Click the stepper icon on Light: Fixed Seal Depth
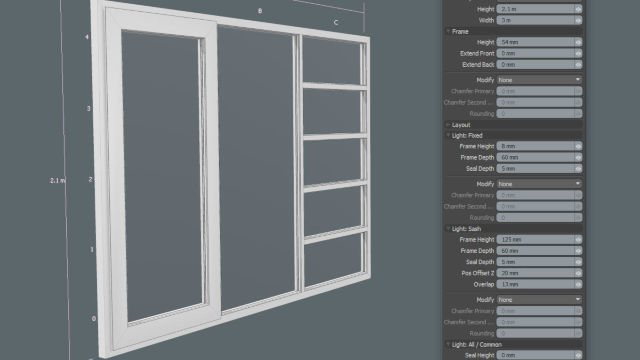Screen dimensions: 640x360 coord(578,169)
